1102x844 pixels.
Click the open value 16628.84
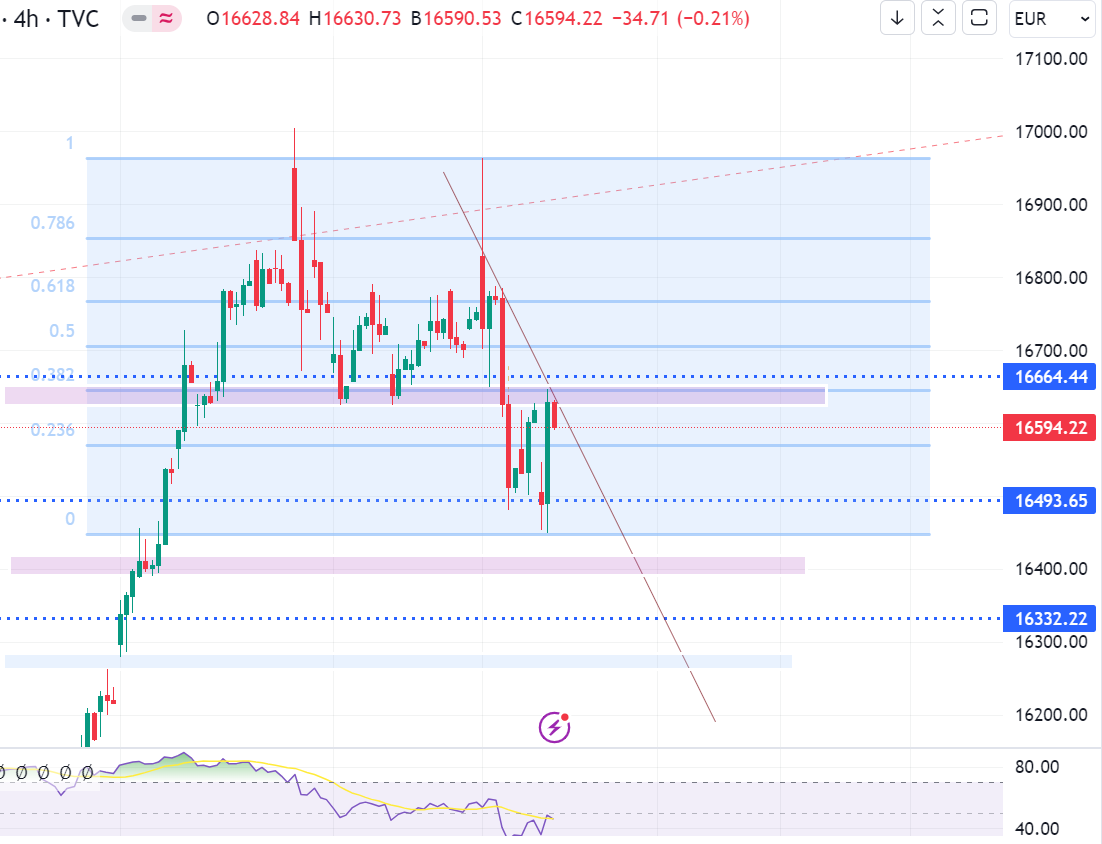[x=261, y=19]
